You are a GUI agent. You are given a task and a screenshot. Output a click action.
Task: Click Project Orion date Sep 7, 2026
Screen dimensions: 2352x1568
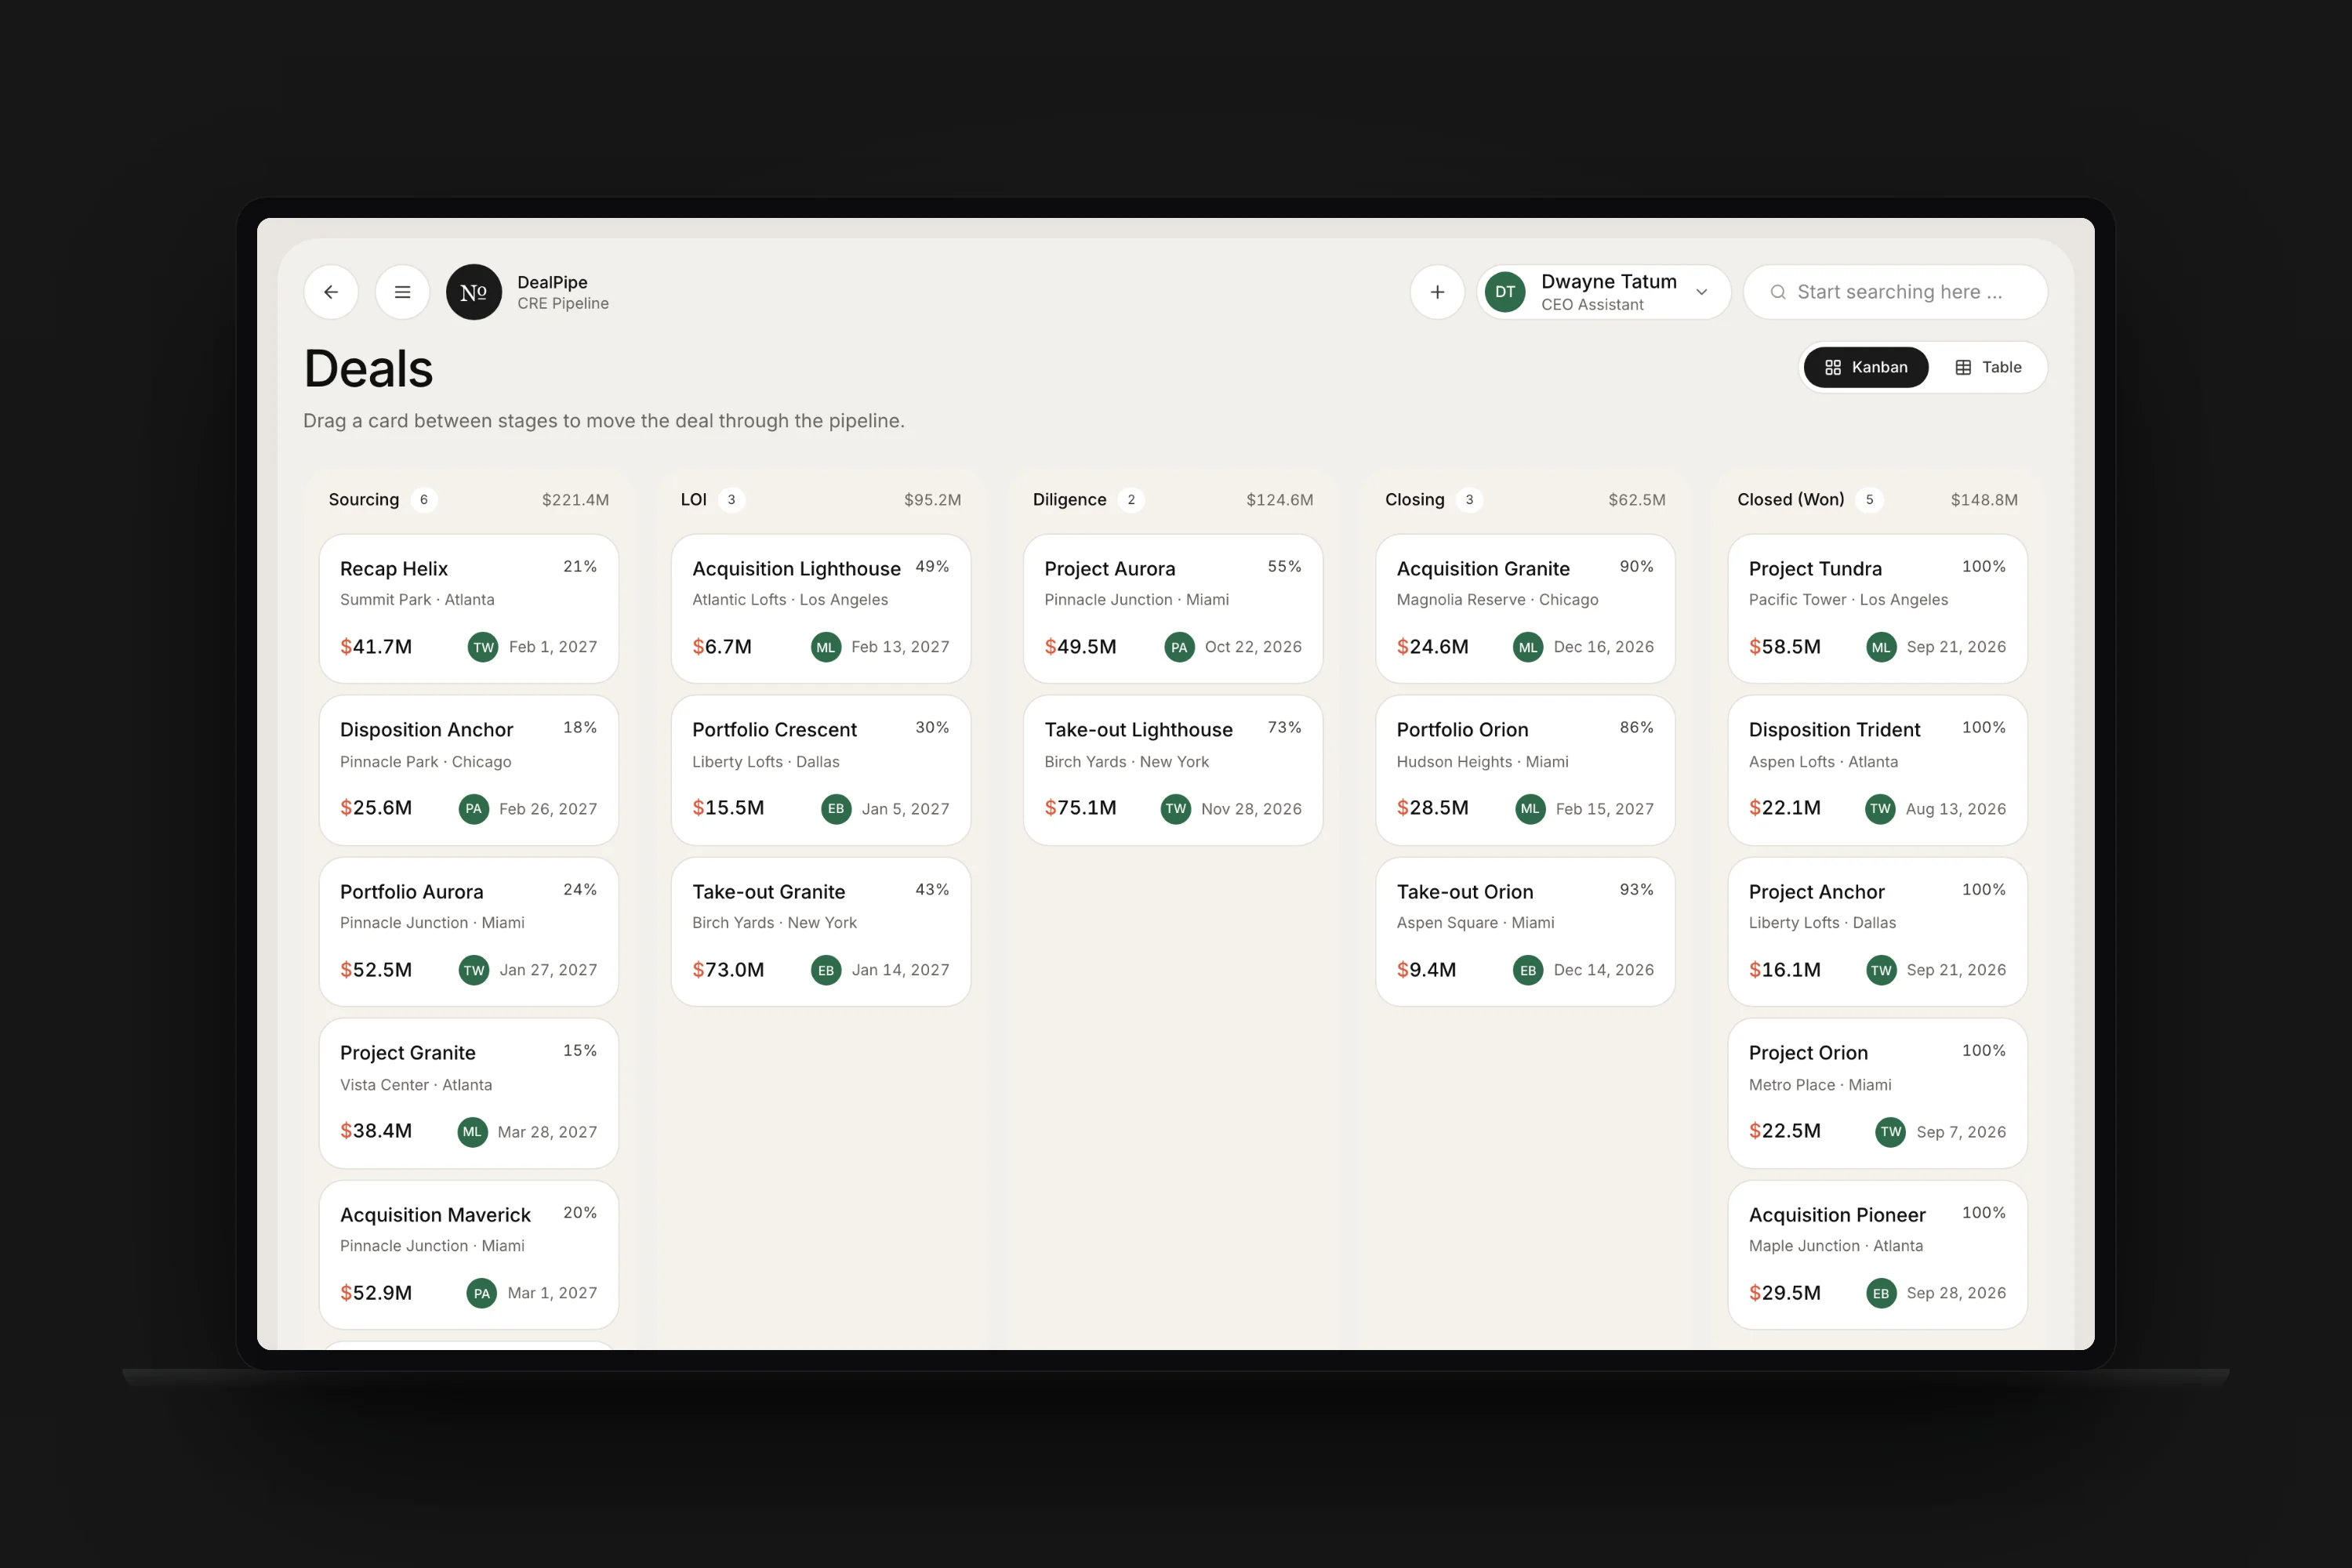[x=1961, y=1131]
